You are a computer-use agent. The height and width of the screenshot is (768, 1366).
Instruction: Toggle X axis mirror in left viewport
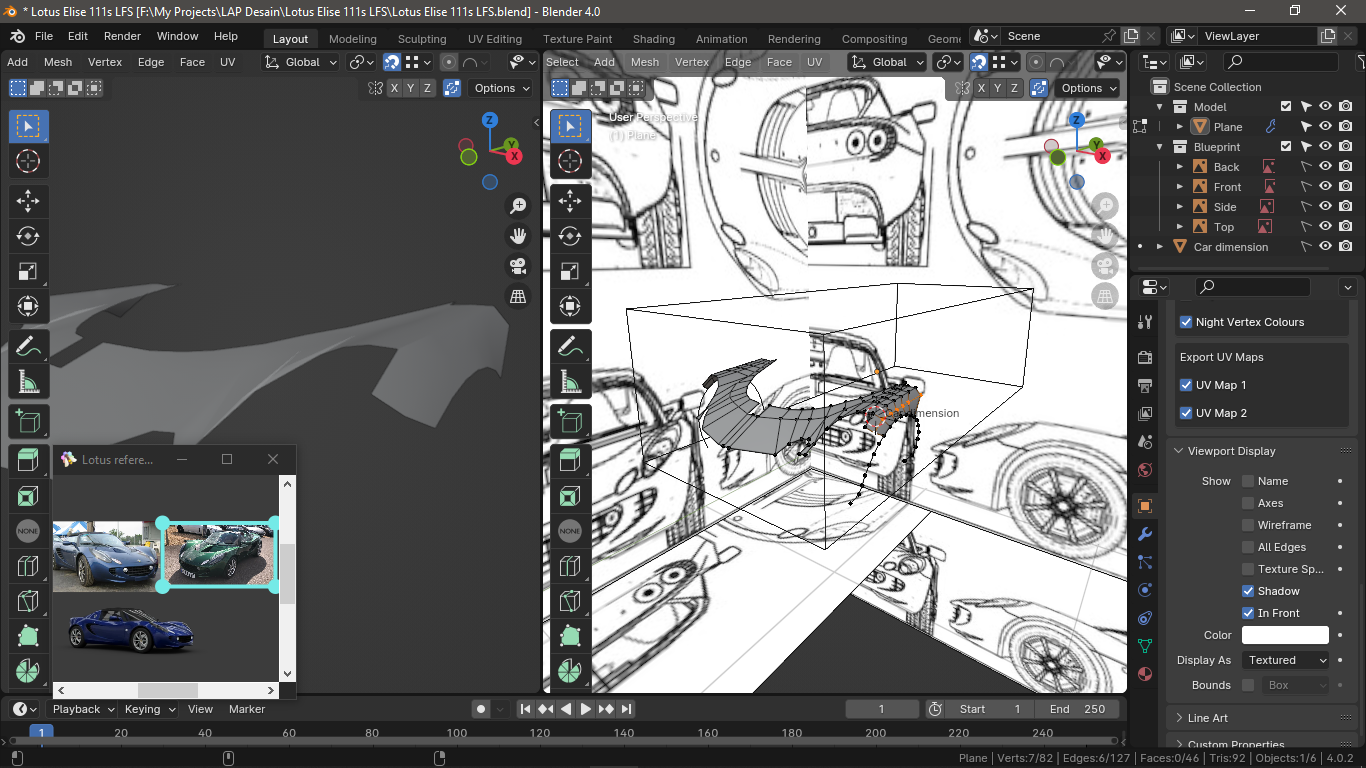point(394,88)
